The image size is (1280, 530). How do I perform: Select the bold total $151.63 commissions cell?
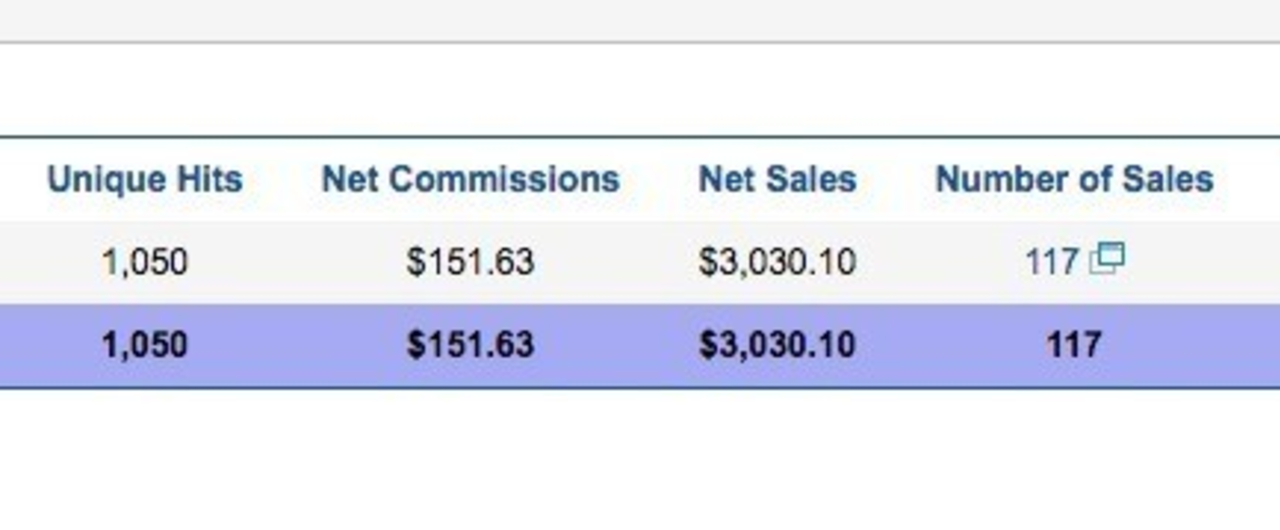pyautogui.click(x=470, y=345)
